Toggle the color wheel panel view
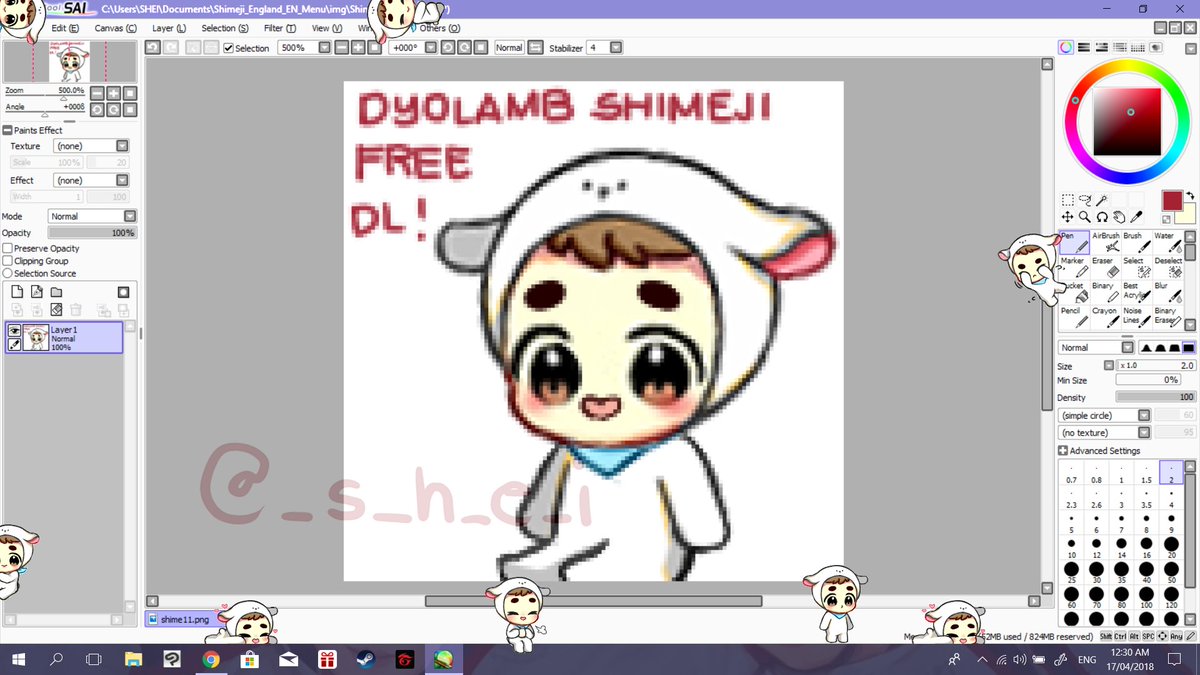1200x675 pixels. pyautogui.click(x=1066, y=46)
